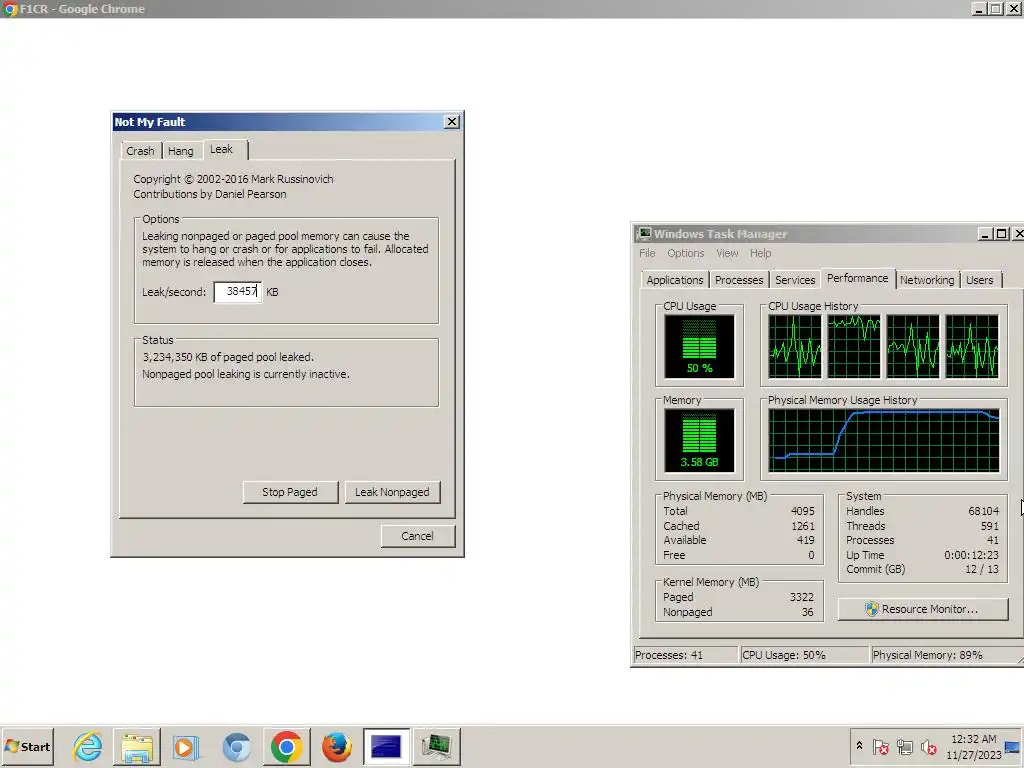The height and width of the screenshot is (768, 1024).
Task: Click the Available value 419
Action: pos(805,540)
